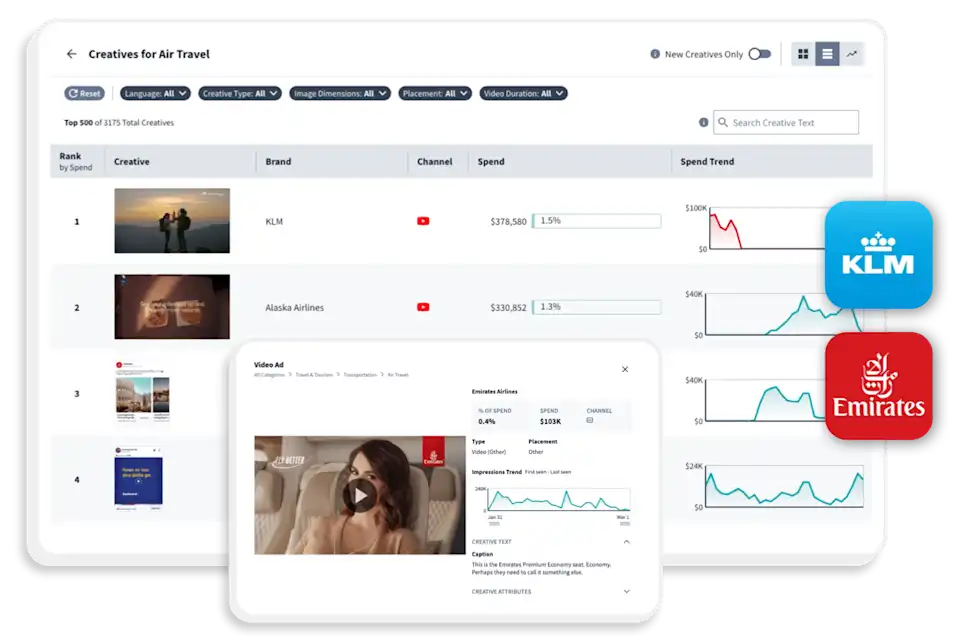The height and width of the screenshot is (641, 960).
Task: Click the Search Creative Text field
Action: [785, 121]
